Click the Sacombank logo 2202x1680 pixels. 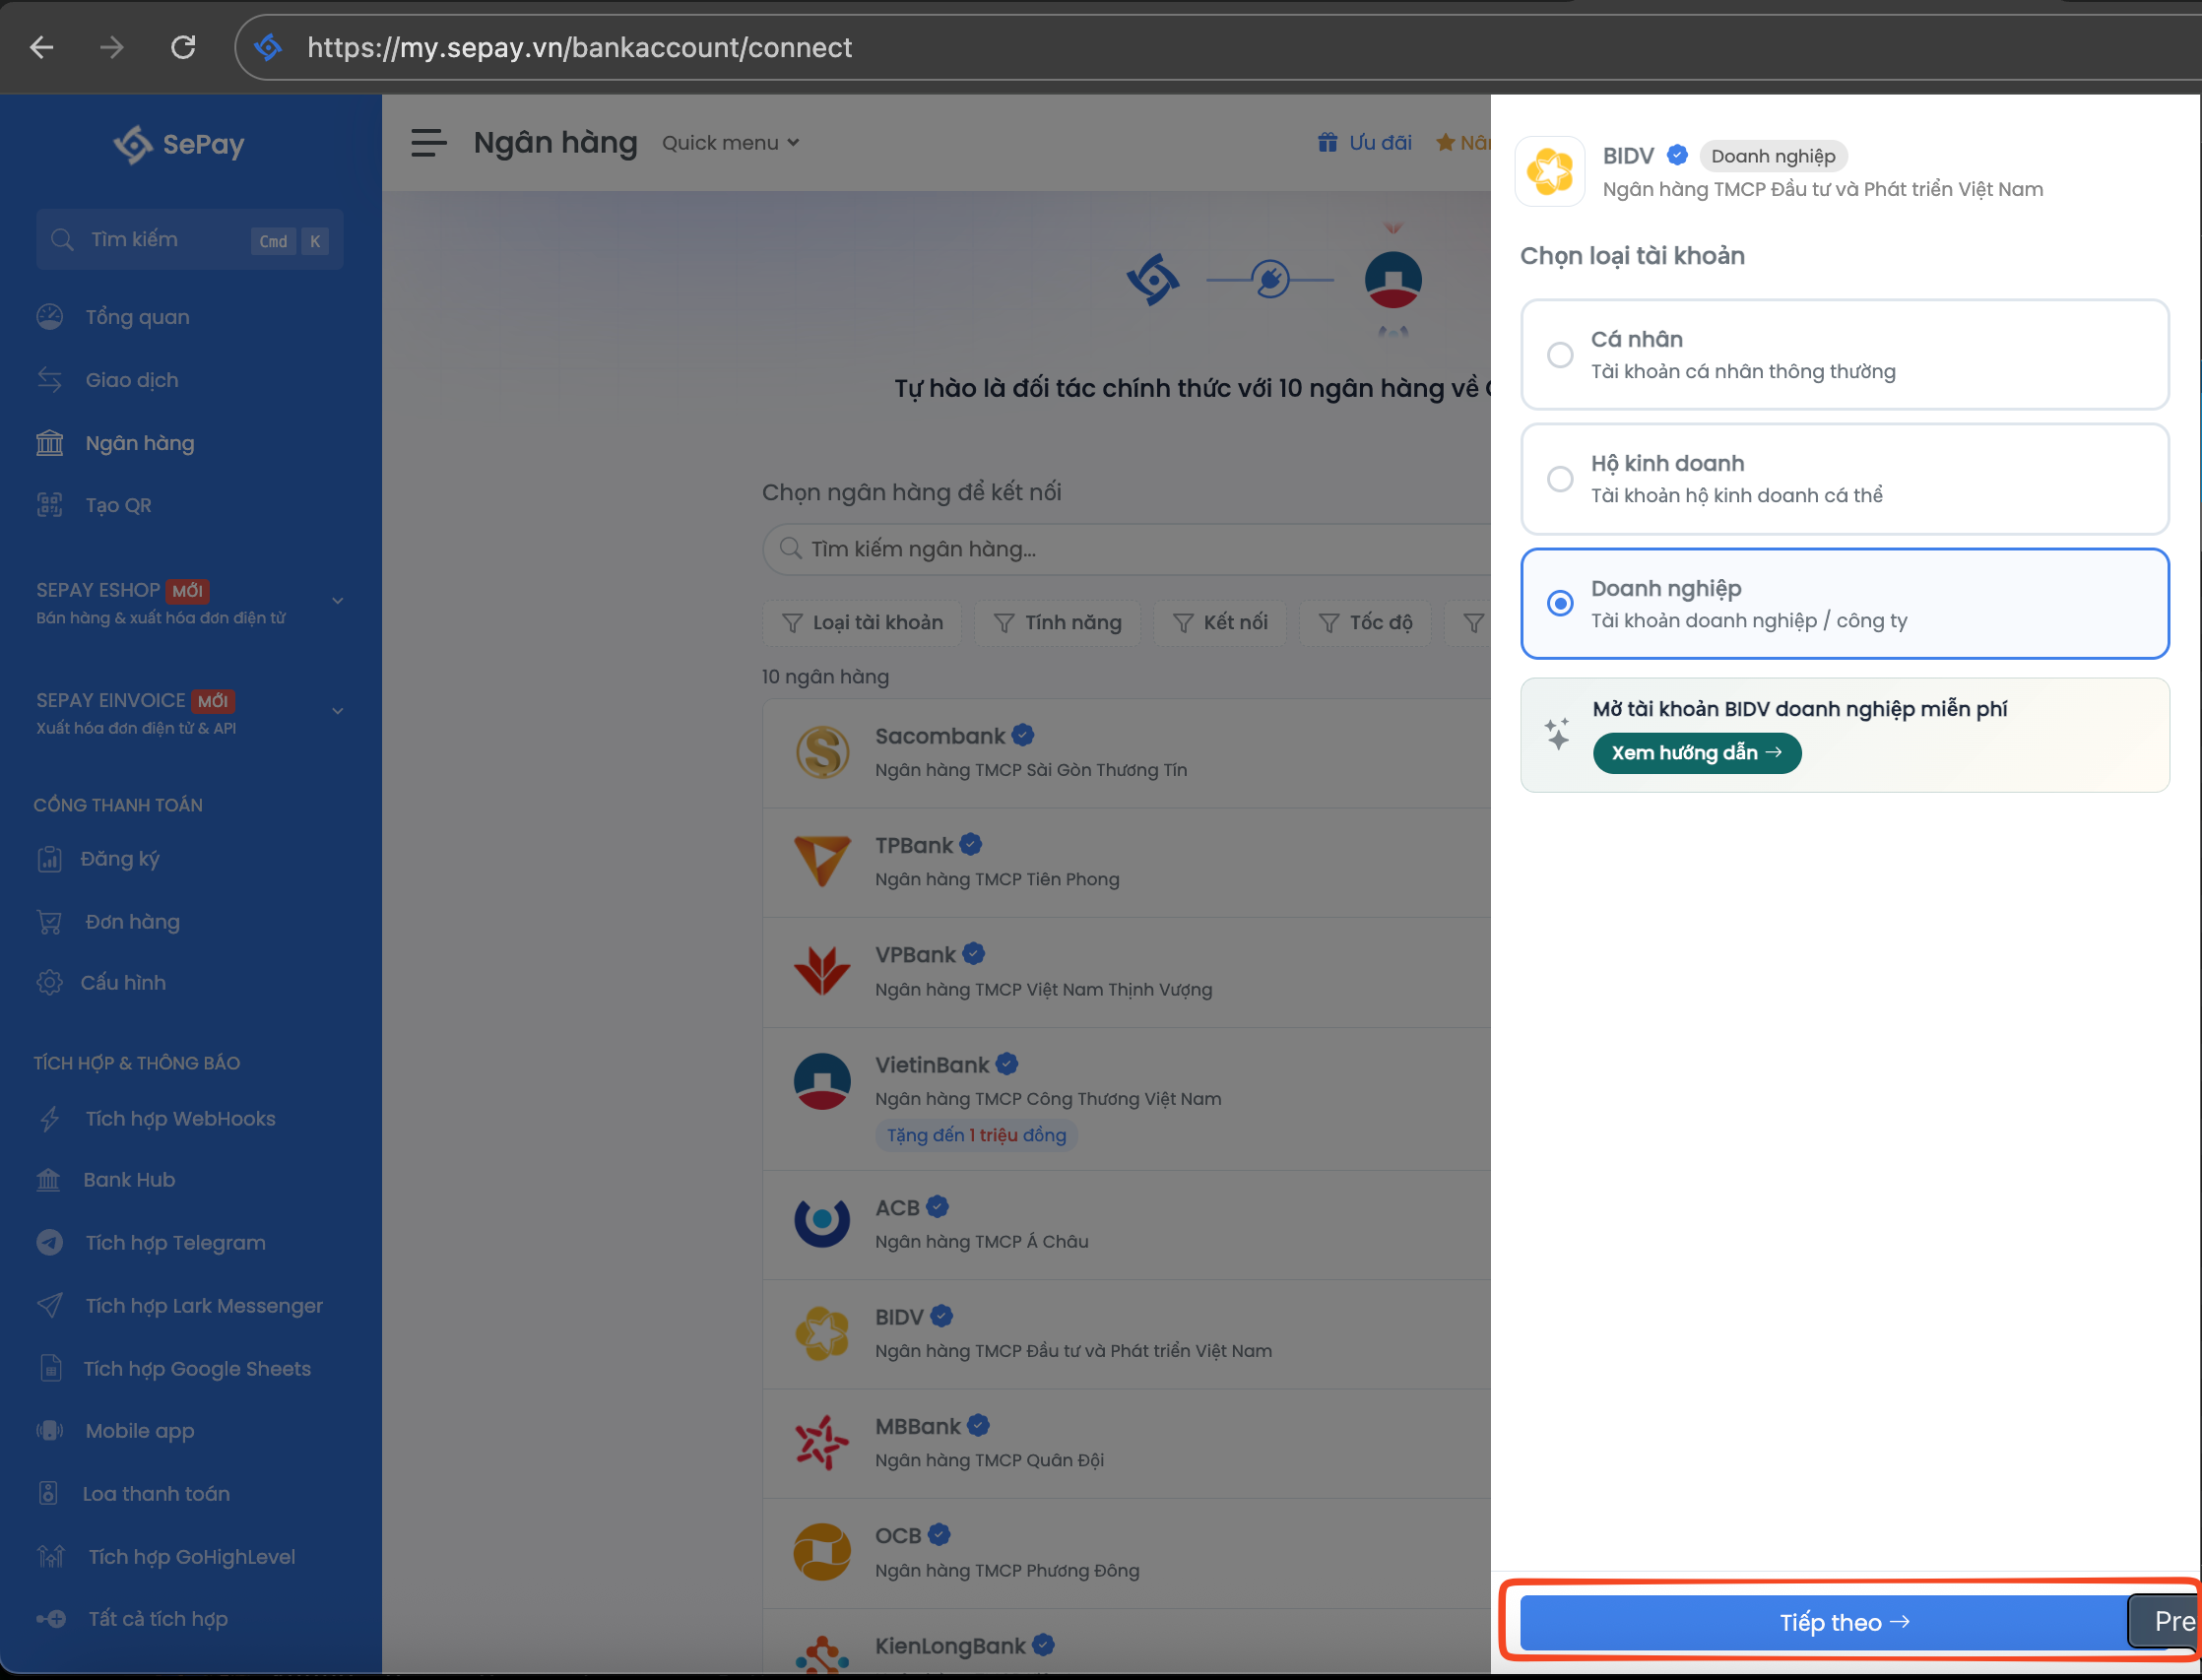pos(822,752)
